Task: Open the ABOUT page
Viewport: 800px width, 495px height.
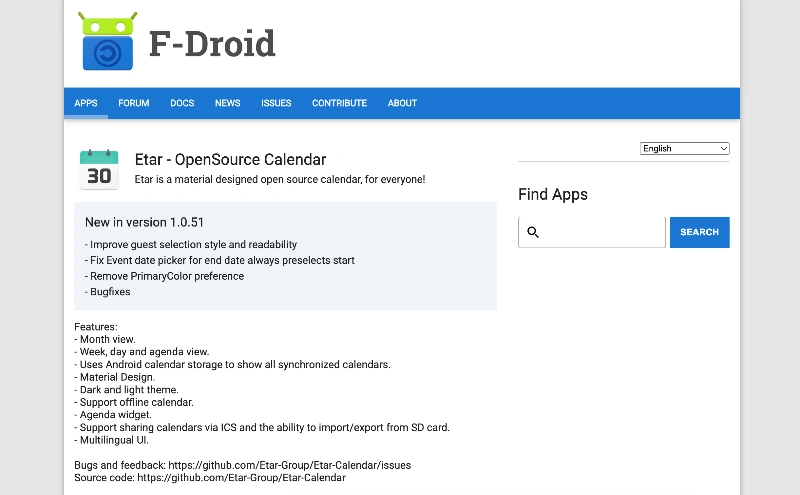Action: pyautogui.click(x=402, y=103)
